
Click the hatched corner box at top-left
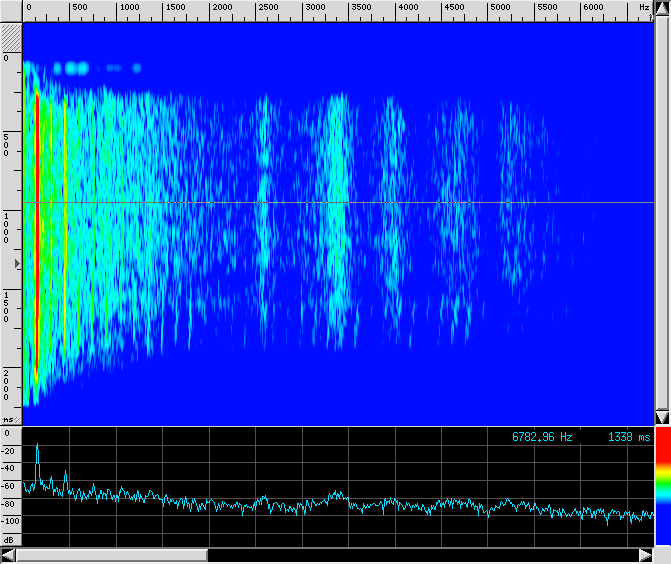point(10,38)
